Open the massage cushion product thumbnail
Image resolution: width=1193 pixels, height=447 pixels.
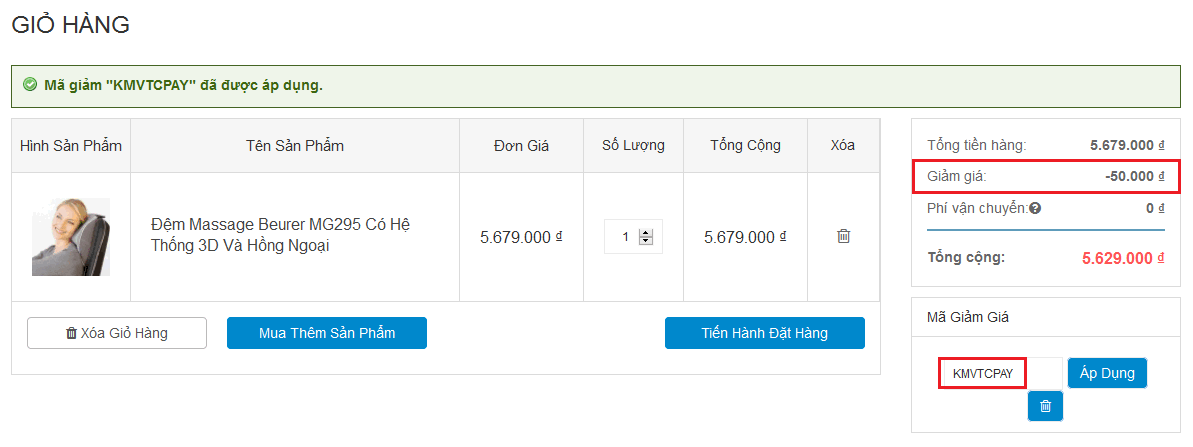tap(71, 237)
